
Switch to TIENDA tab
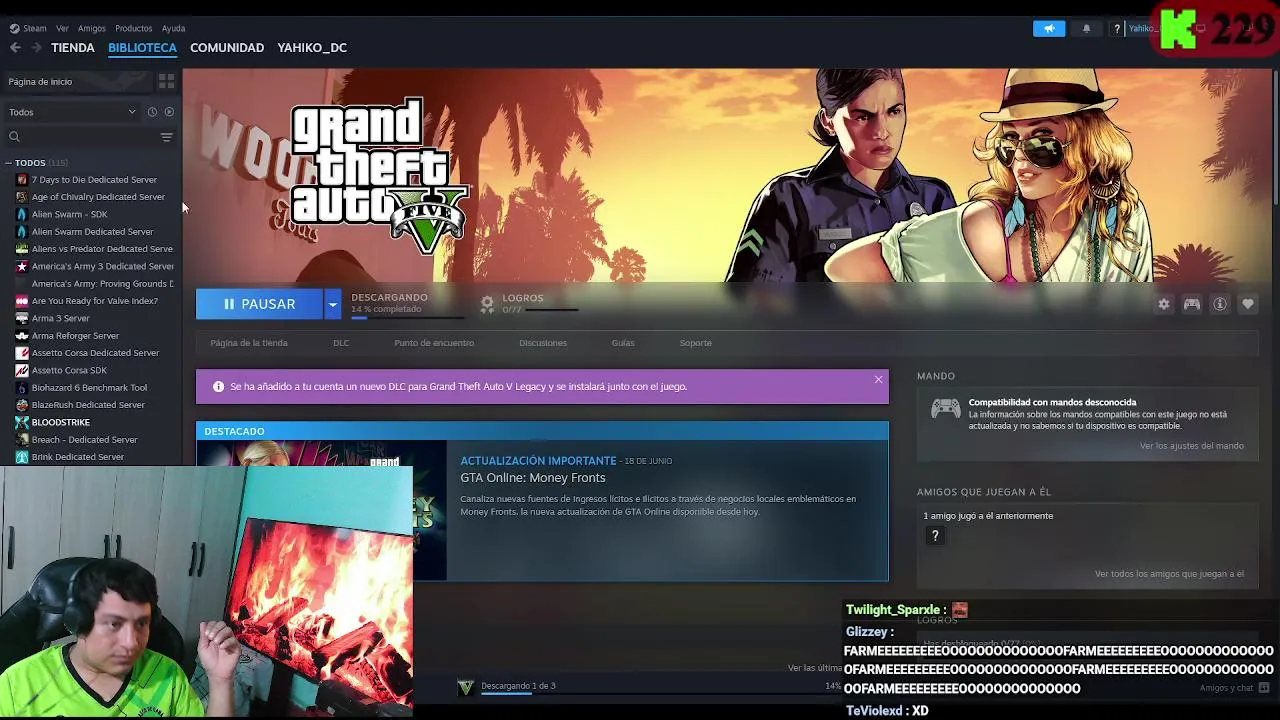(73, 47)
